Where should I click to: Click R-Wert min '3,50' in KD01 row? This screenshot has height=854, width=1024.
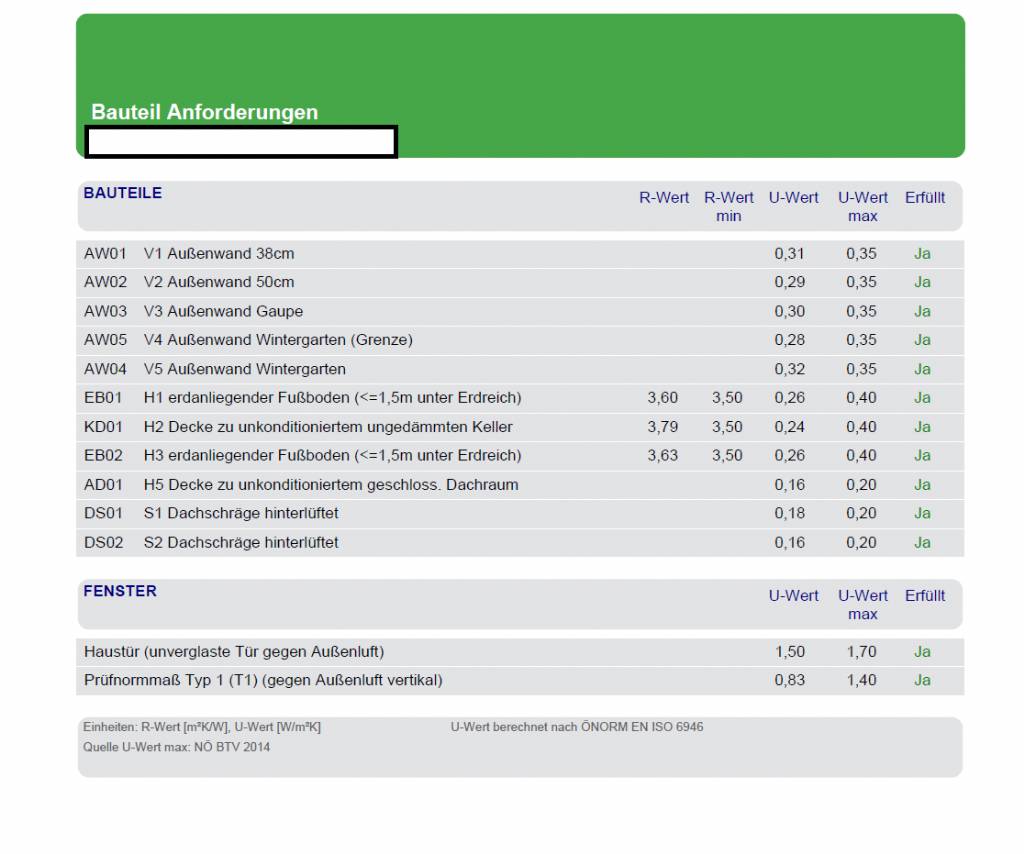pyautogui.click(x=727, y=427)
